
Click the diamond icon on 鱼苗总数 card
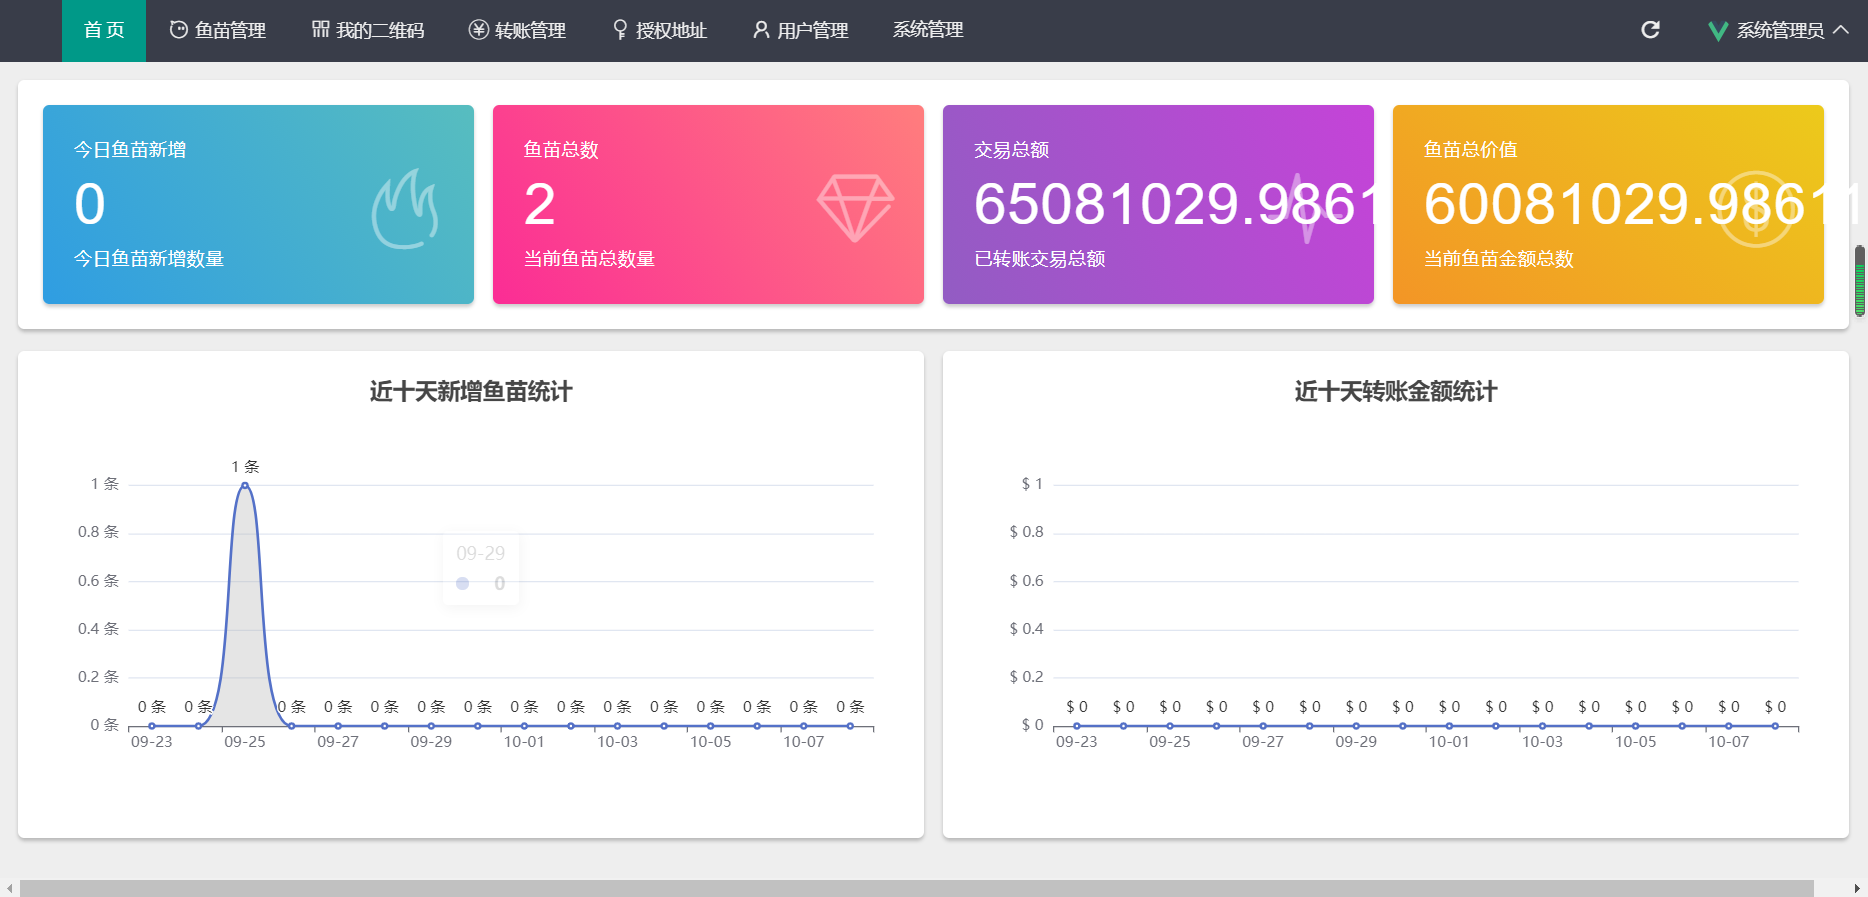(855, 208)
